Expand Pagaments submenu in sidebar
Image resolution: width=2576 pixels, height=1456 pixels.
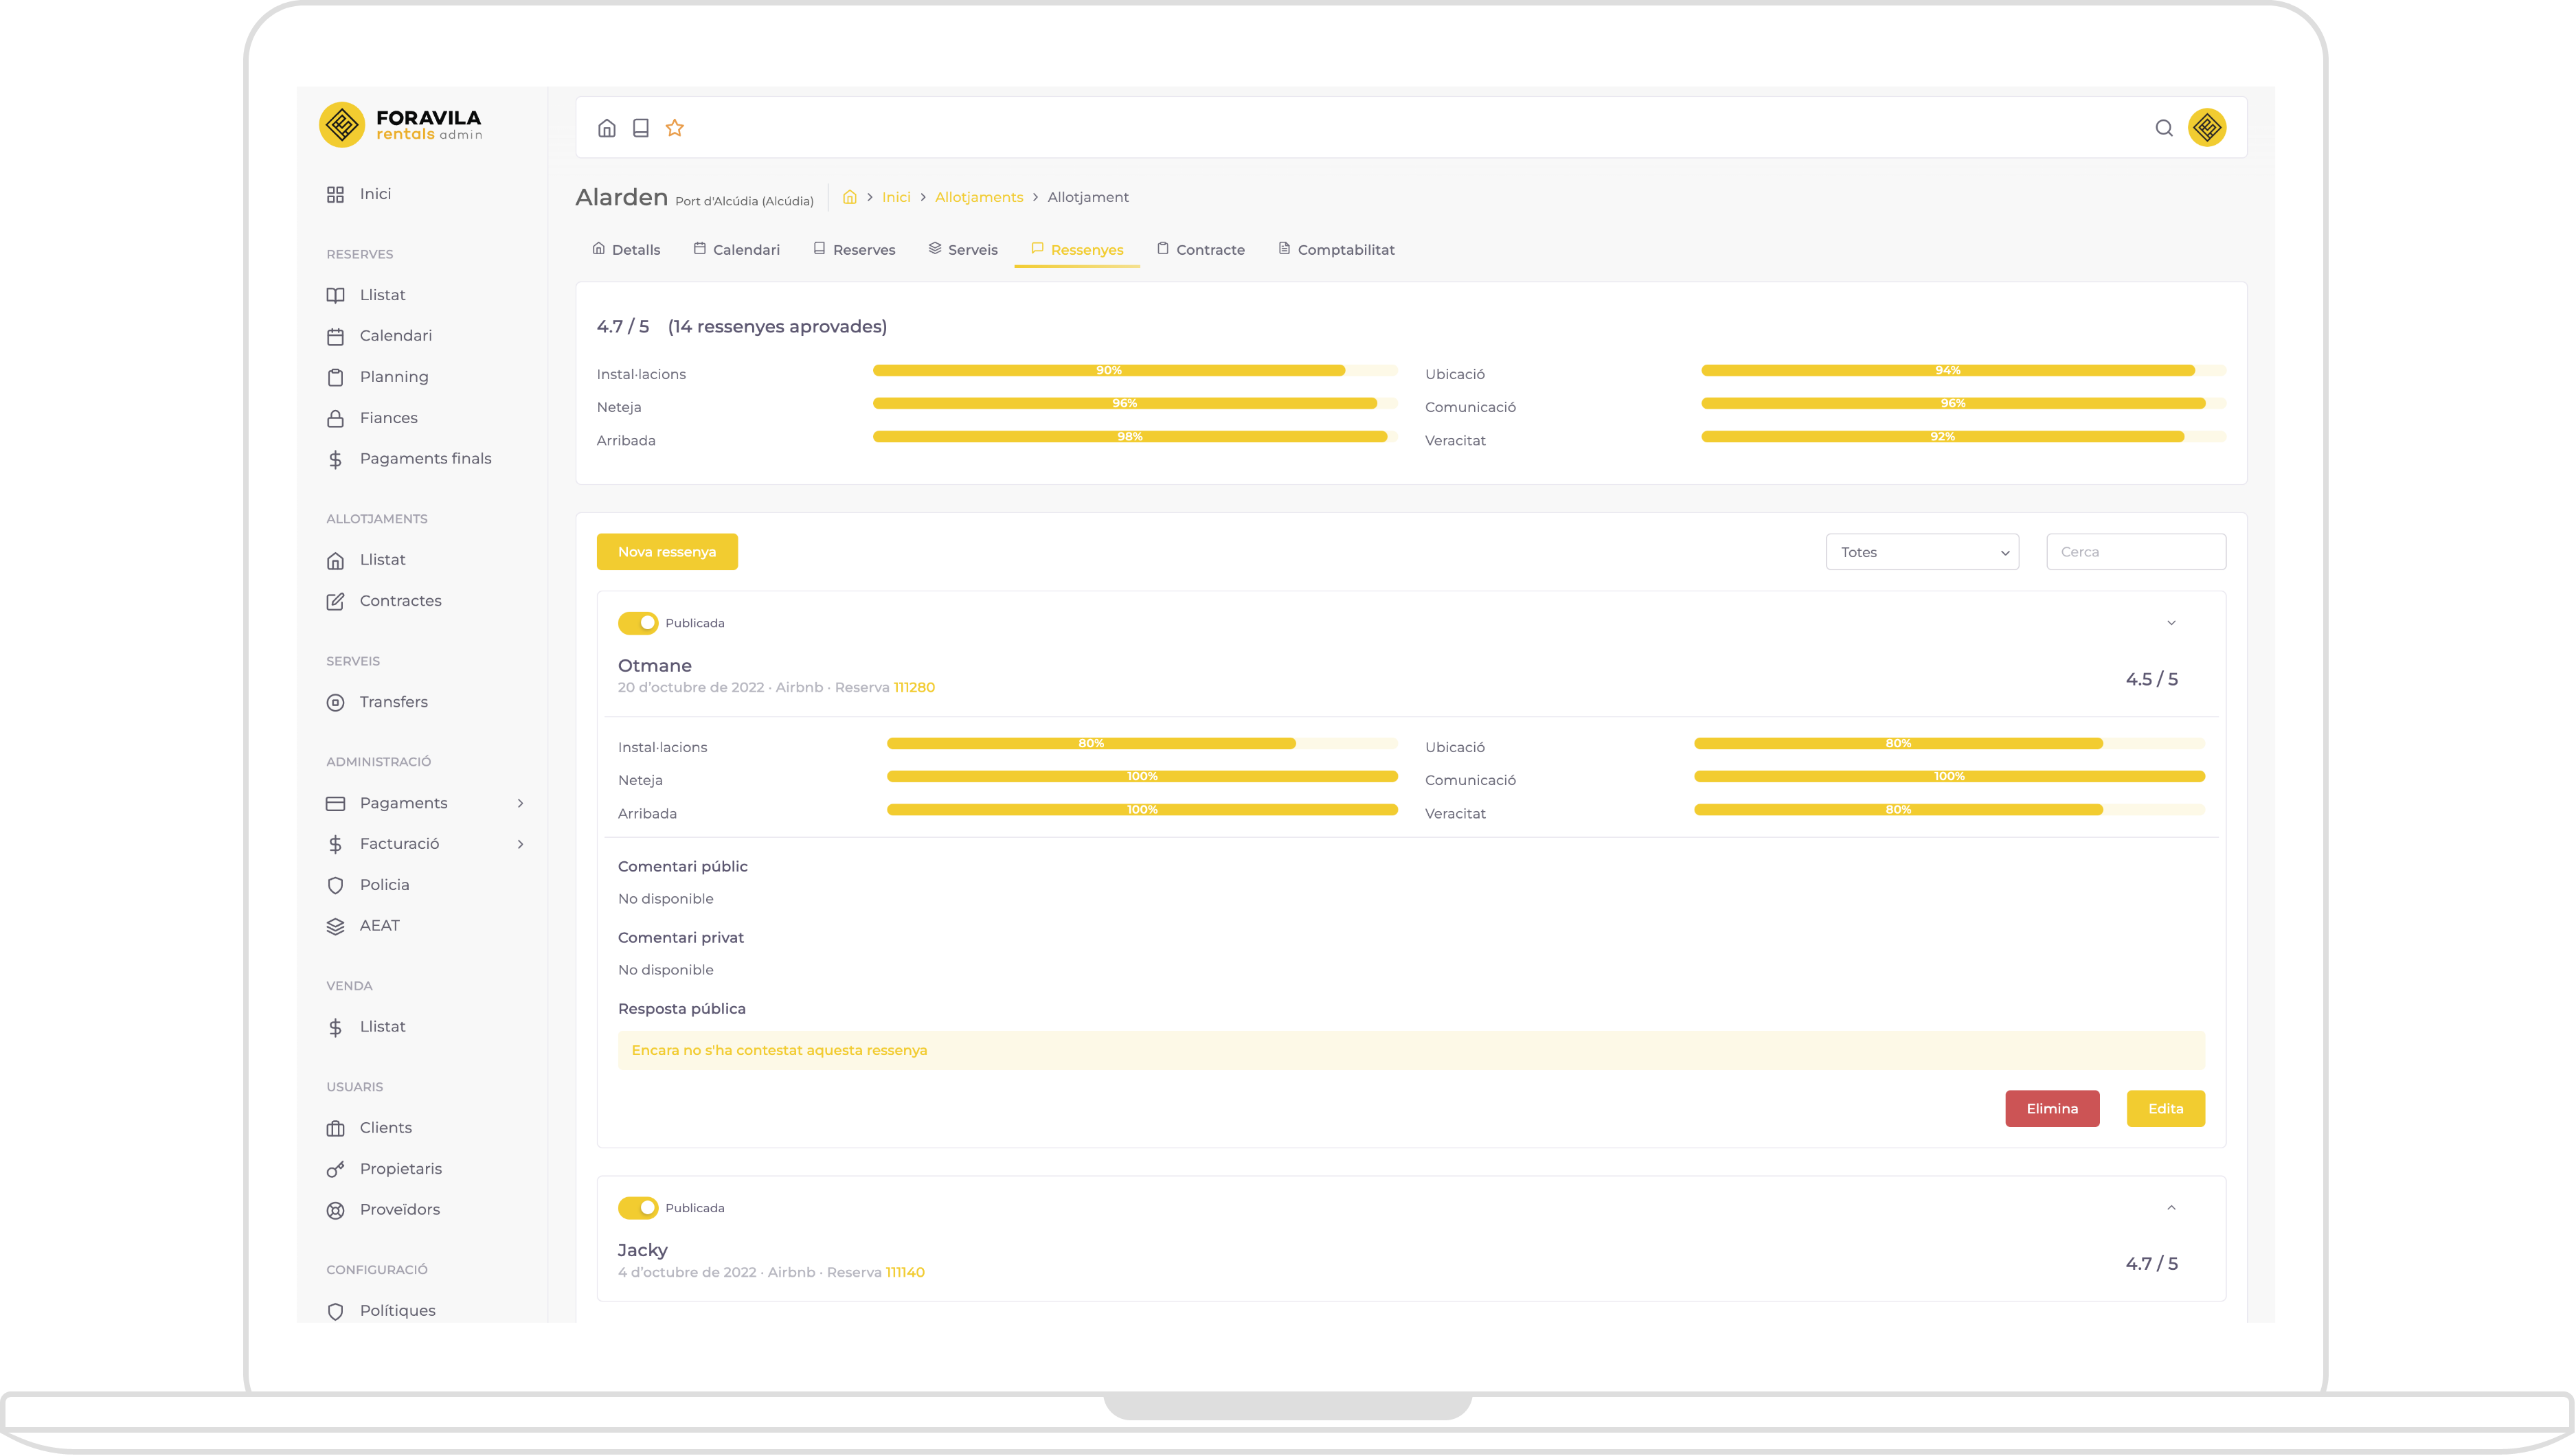click(426, 804)
